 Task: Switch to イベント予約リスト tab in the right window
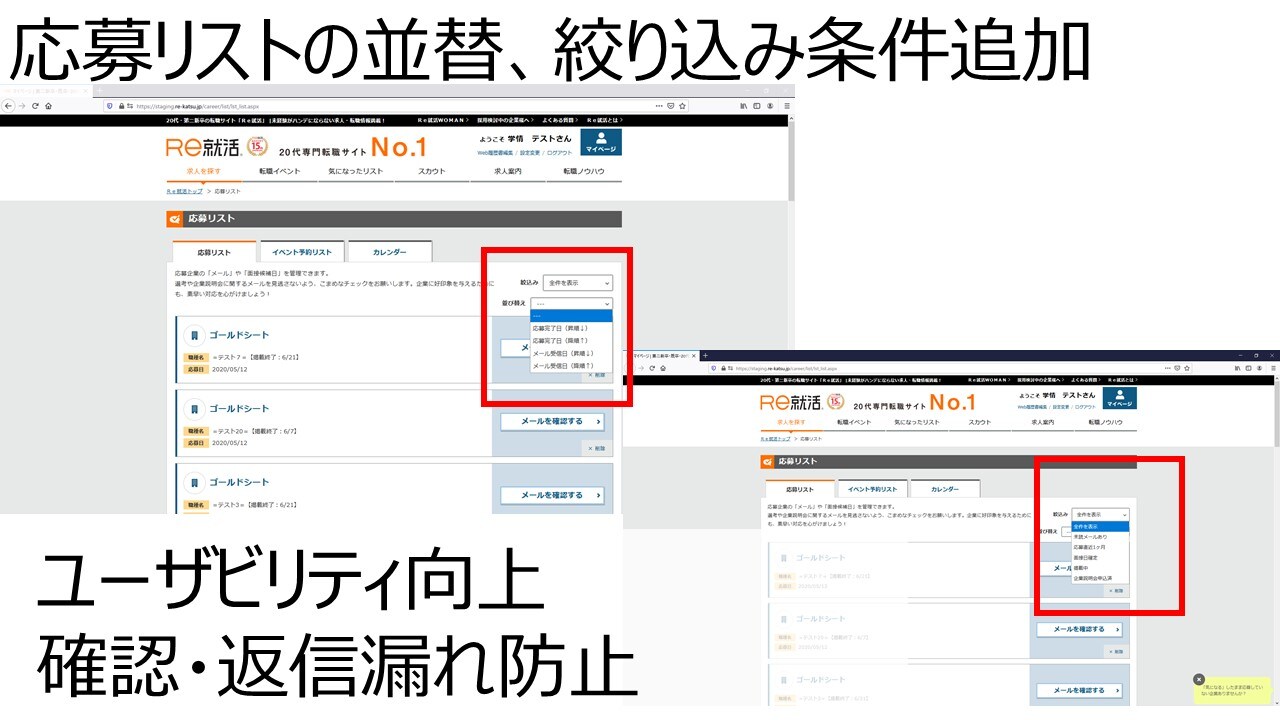[x=872, y=490]
